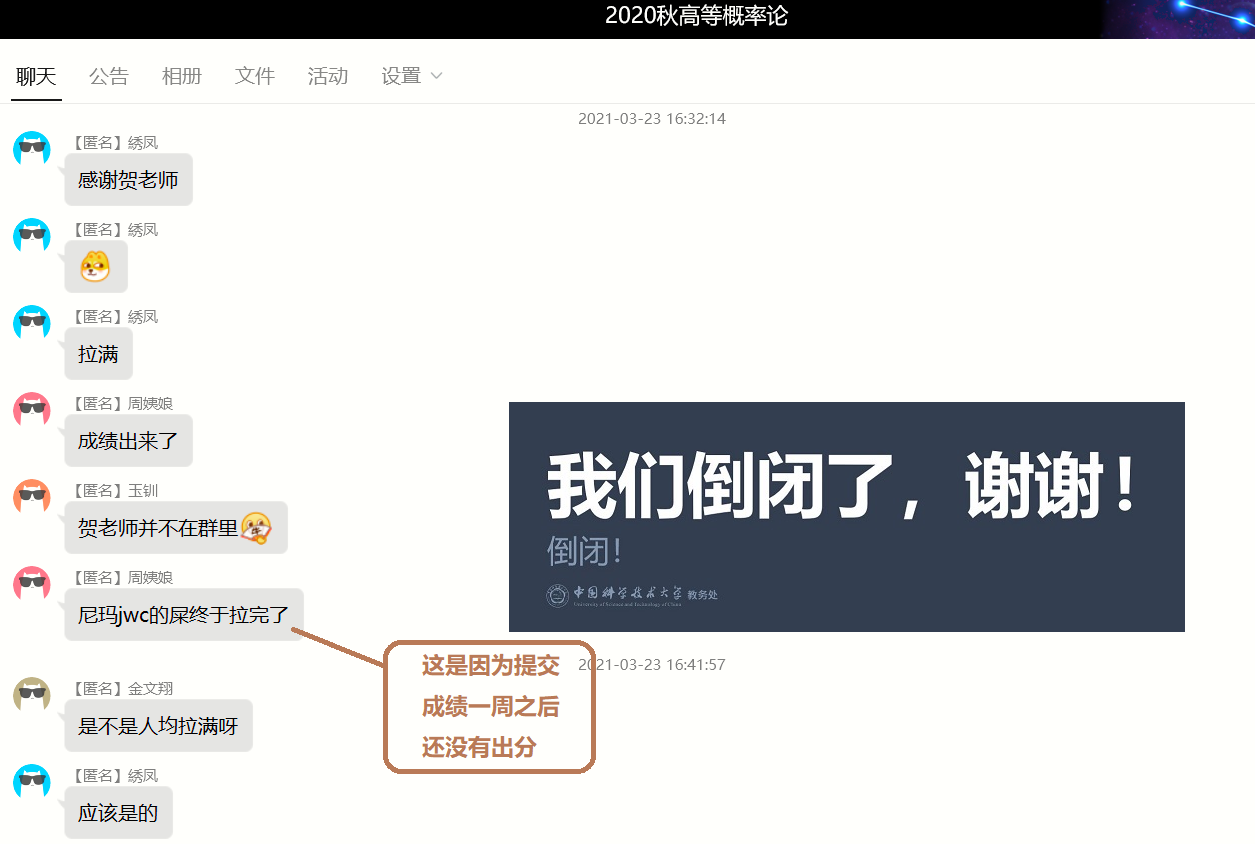This screenshot has height=844, width=1255.
Task: Open the 相册 tab
Action: tap(181, 76)
